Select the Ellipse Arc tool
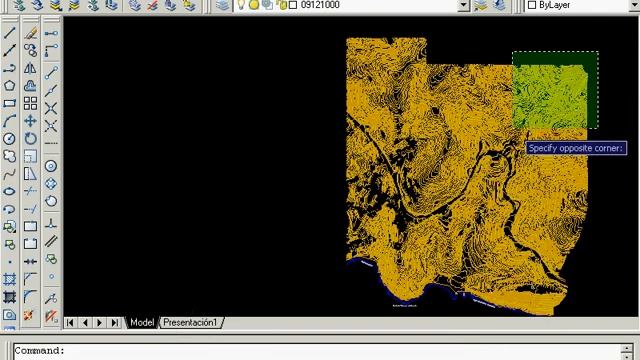The image size is (640, 360). (9, 209)
